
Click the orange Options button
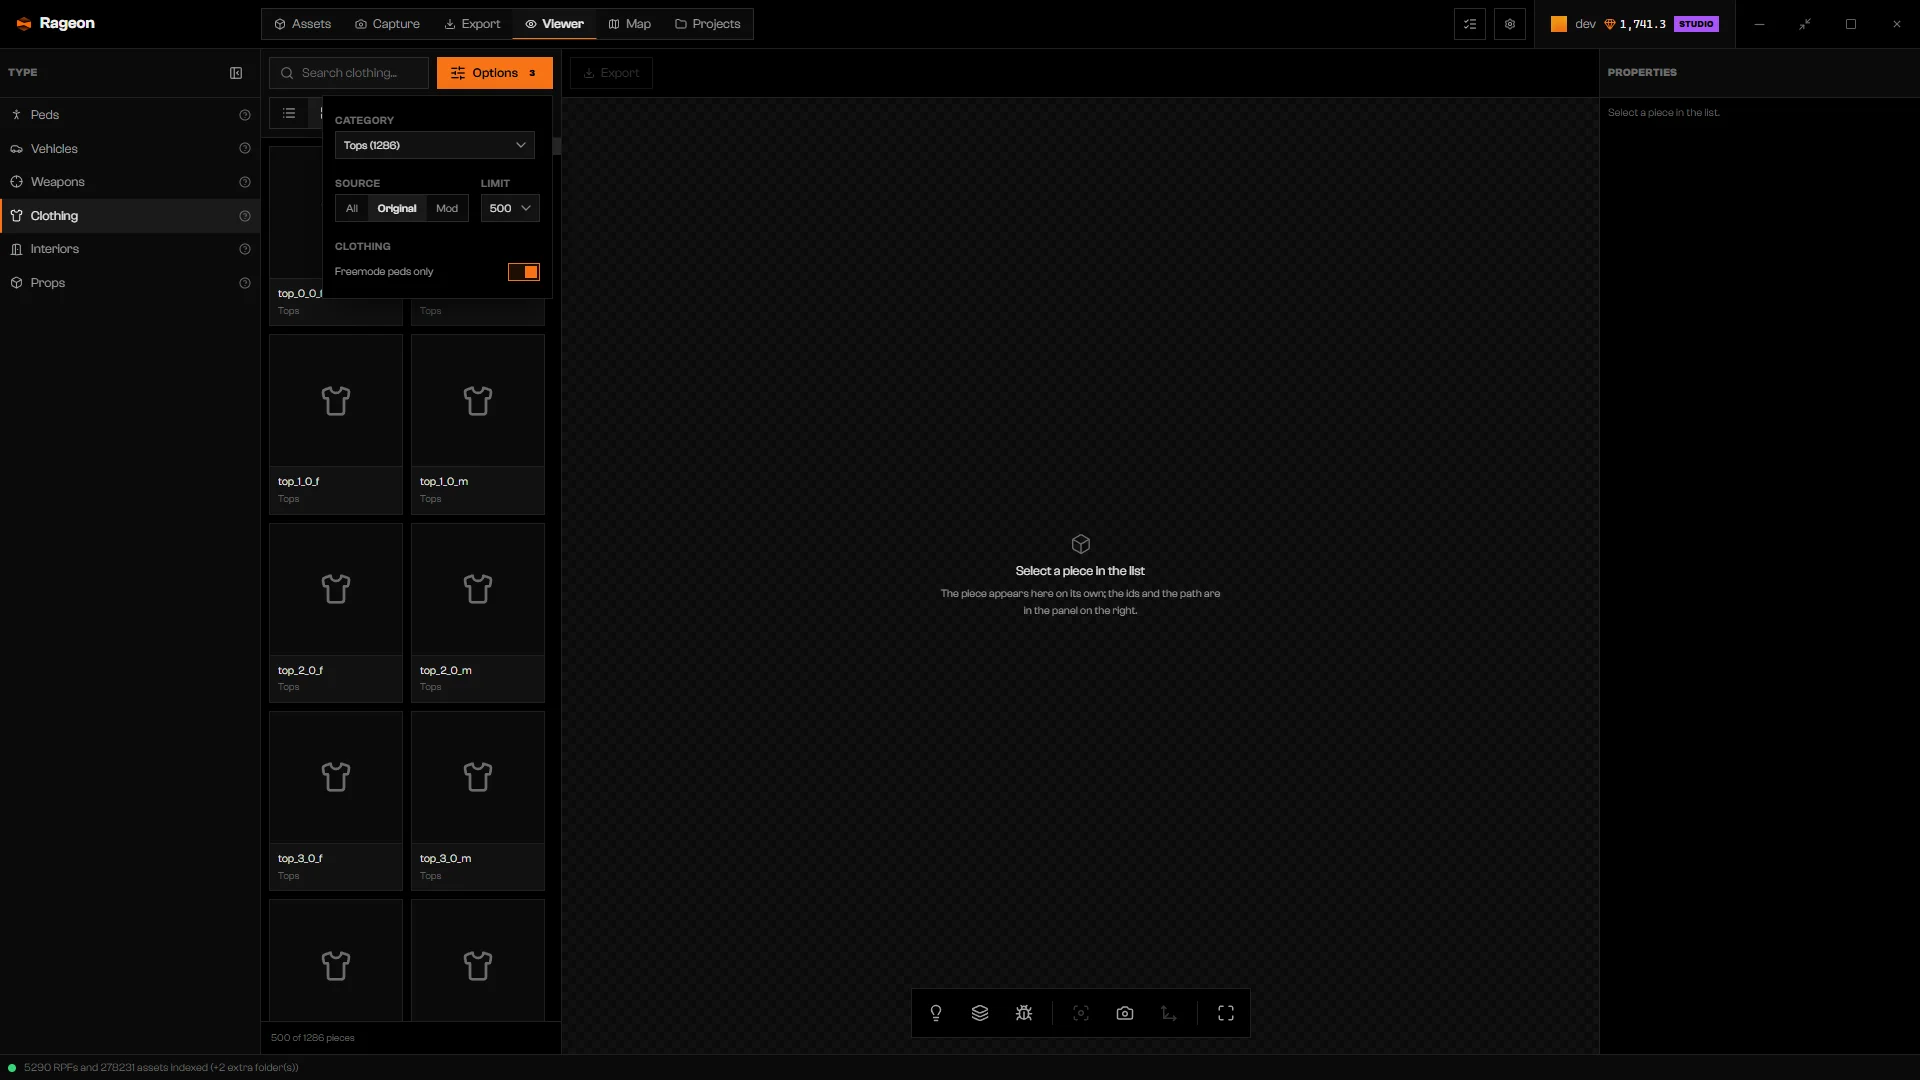click(495, 73)
